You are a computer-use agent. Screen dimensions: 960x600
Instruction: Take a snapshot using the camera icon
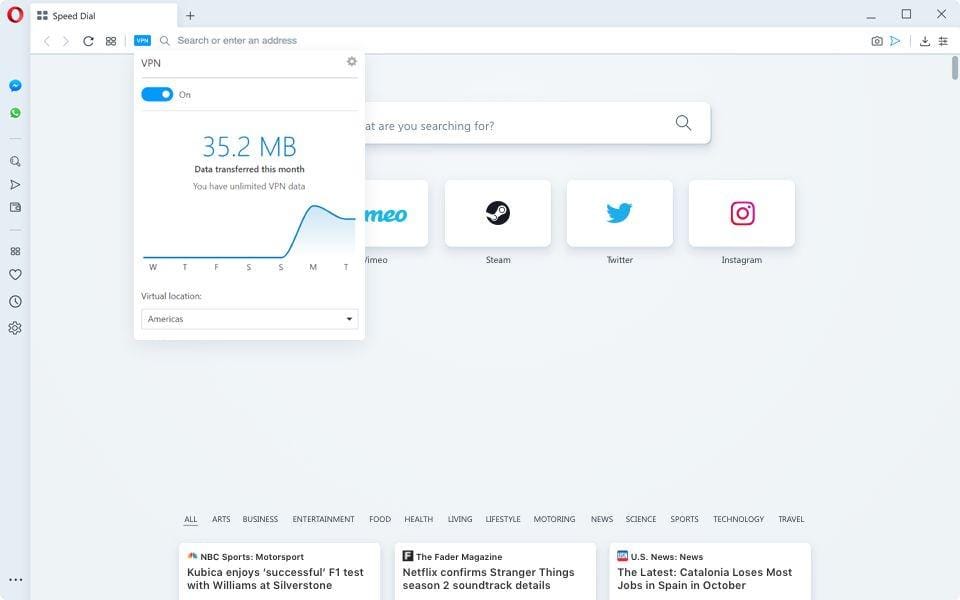pos(876,40)
